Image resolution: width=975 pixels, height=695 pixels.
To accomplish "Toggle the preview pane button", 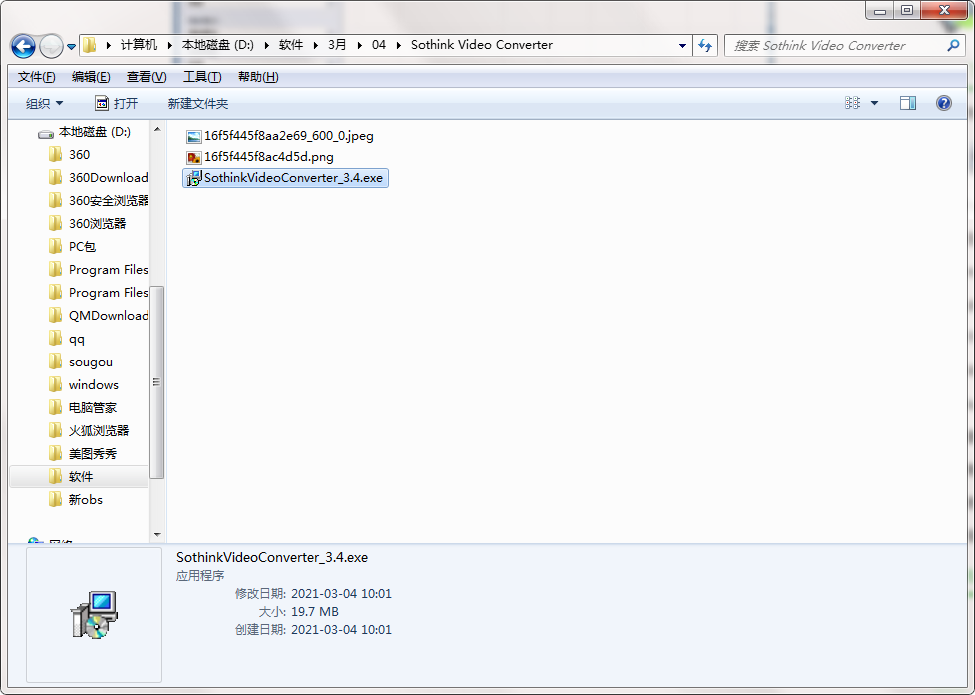I will click(908, 103).
